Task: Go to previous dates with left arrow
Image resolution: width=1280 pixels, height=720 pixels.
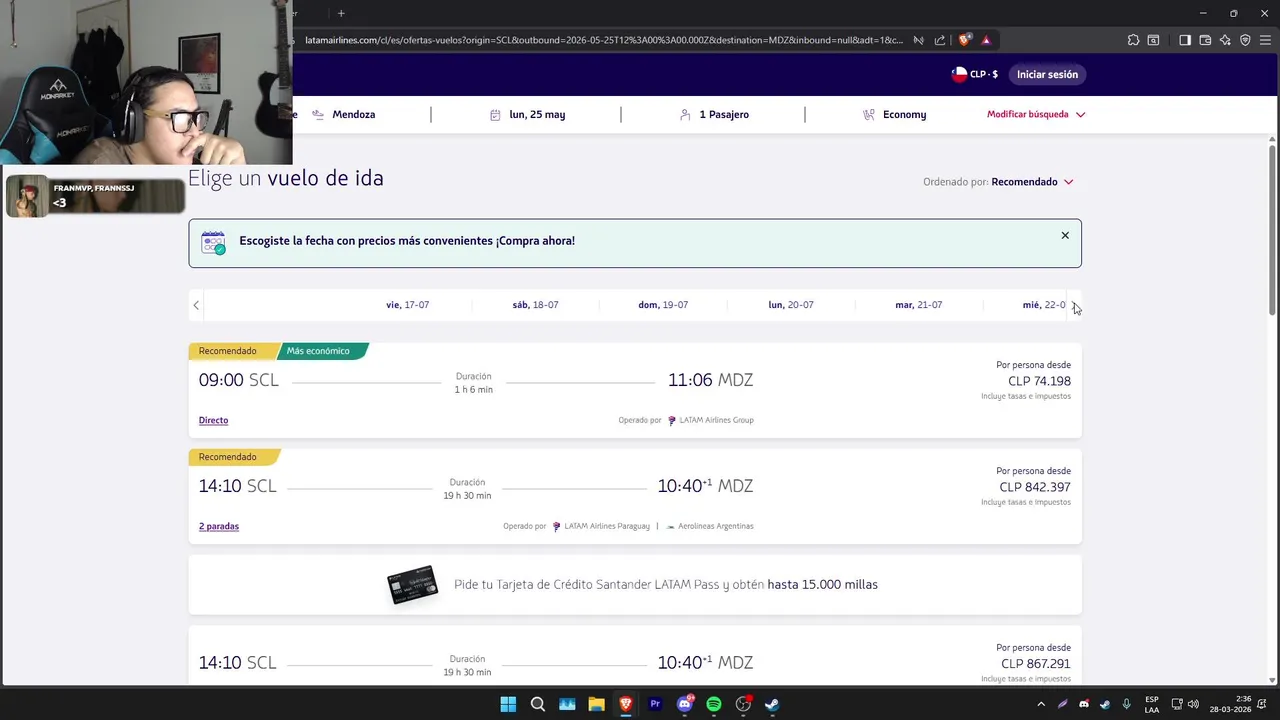Action: [196, 305]
